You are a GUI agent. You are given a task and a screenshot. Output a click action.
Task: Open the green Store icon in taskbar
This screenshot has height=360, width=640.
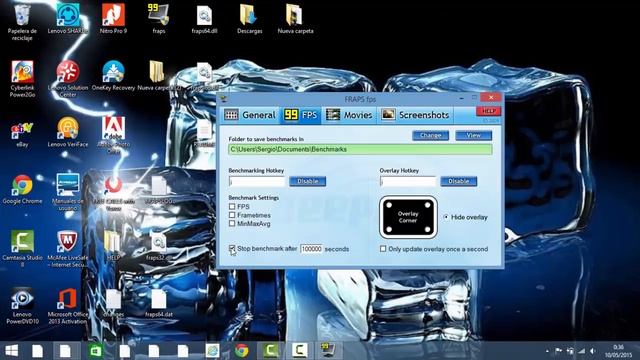tap(96, 351)
